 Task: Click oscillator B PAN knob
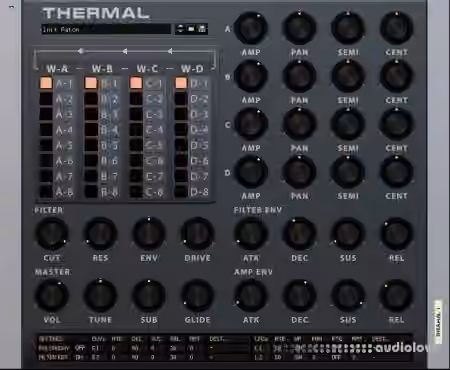pyautogui.click(x=299, y=76)
